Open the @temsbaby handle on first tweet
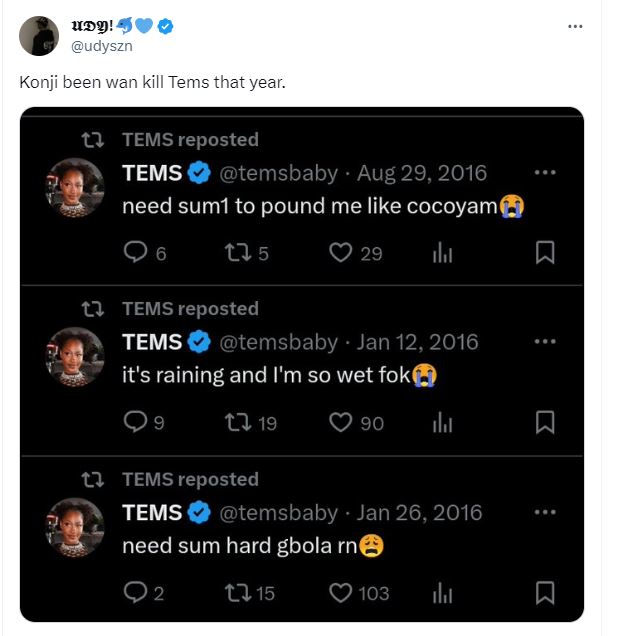The width and height of the screenshot is (630, 636). 278,173
